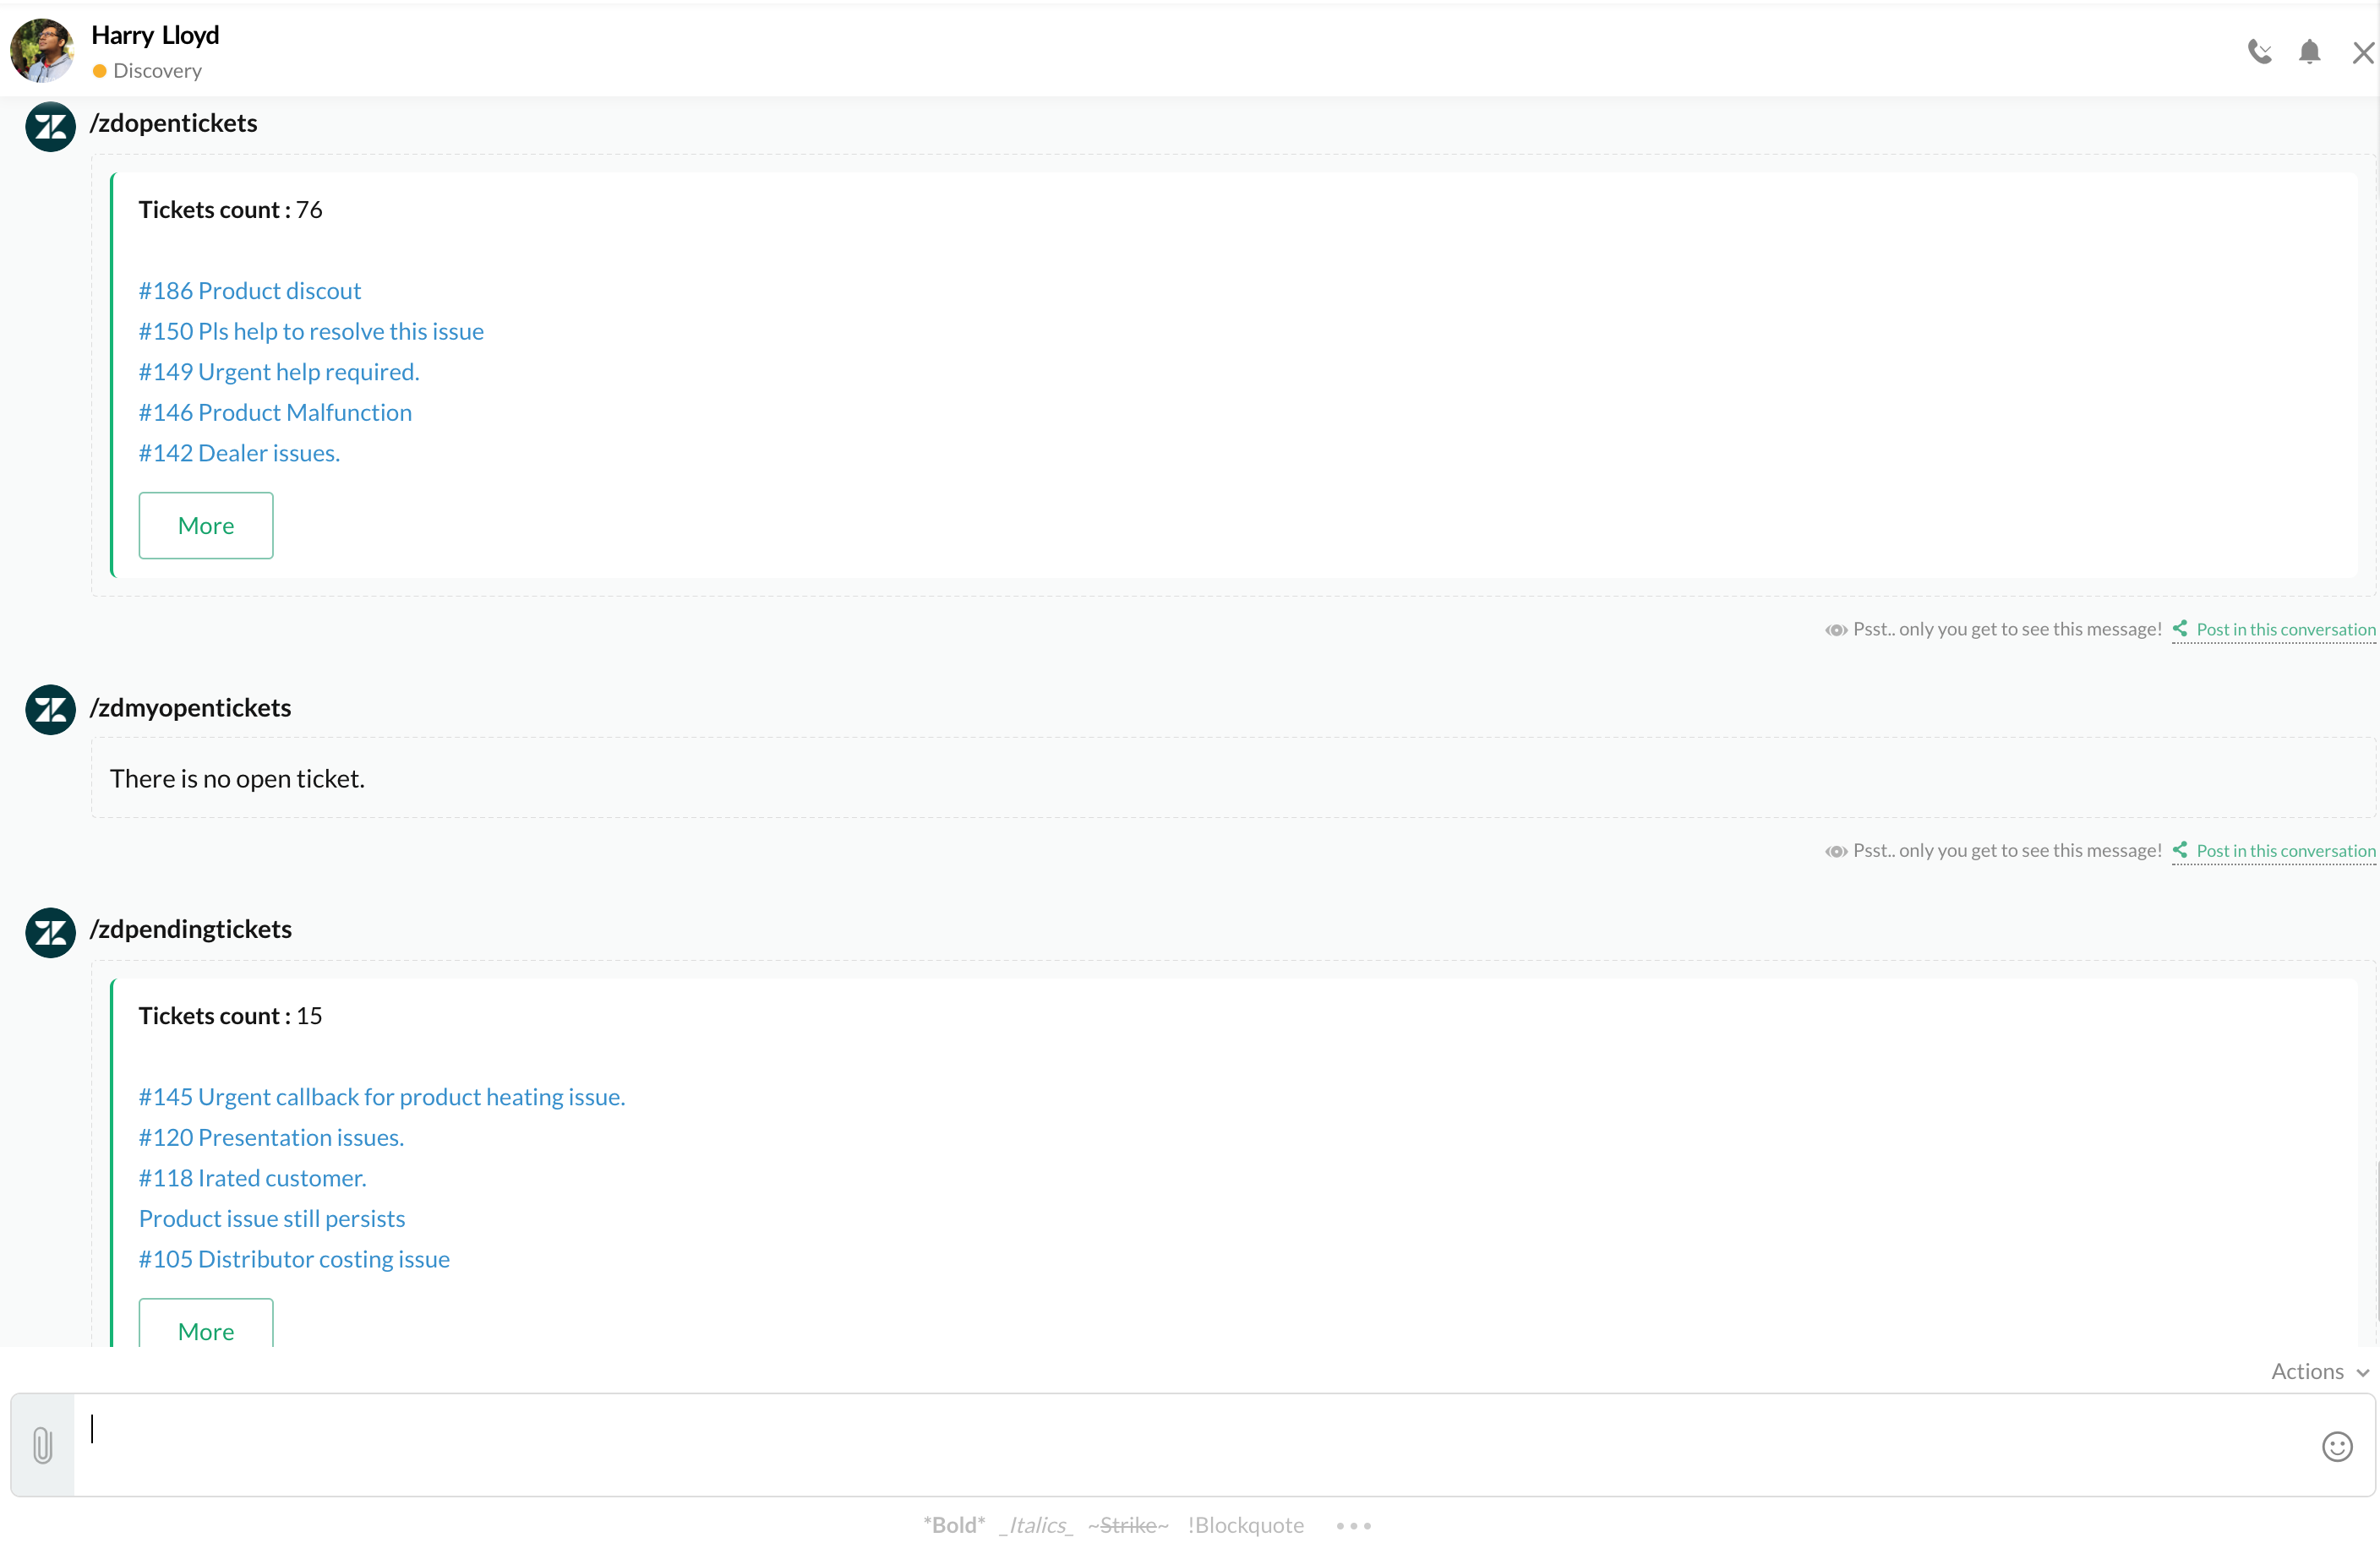This screenshot has height=1543, width=2380.
Task: Click Harry Lloyd's profile avatar
Action: (x=42, y=50)
